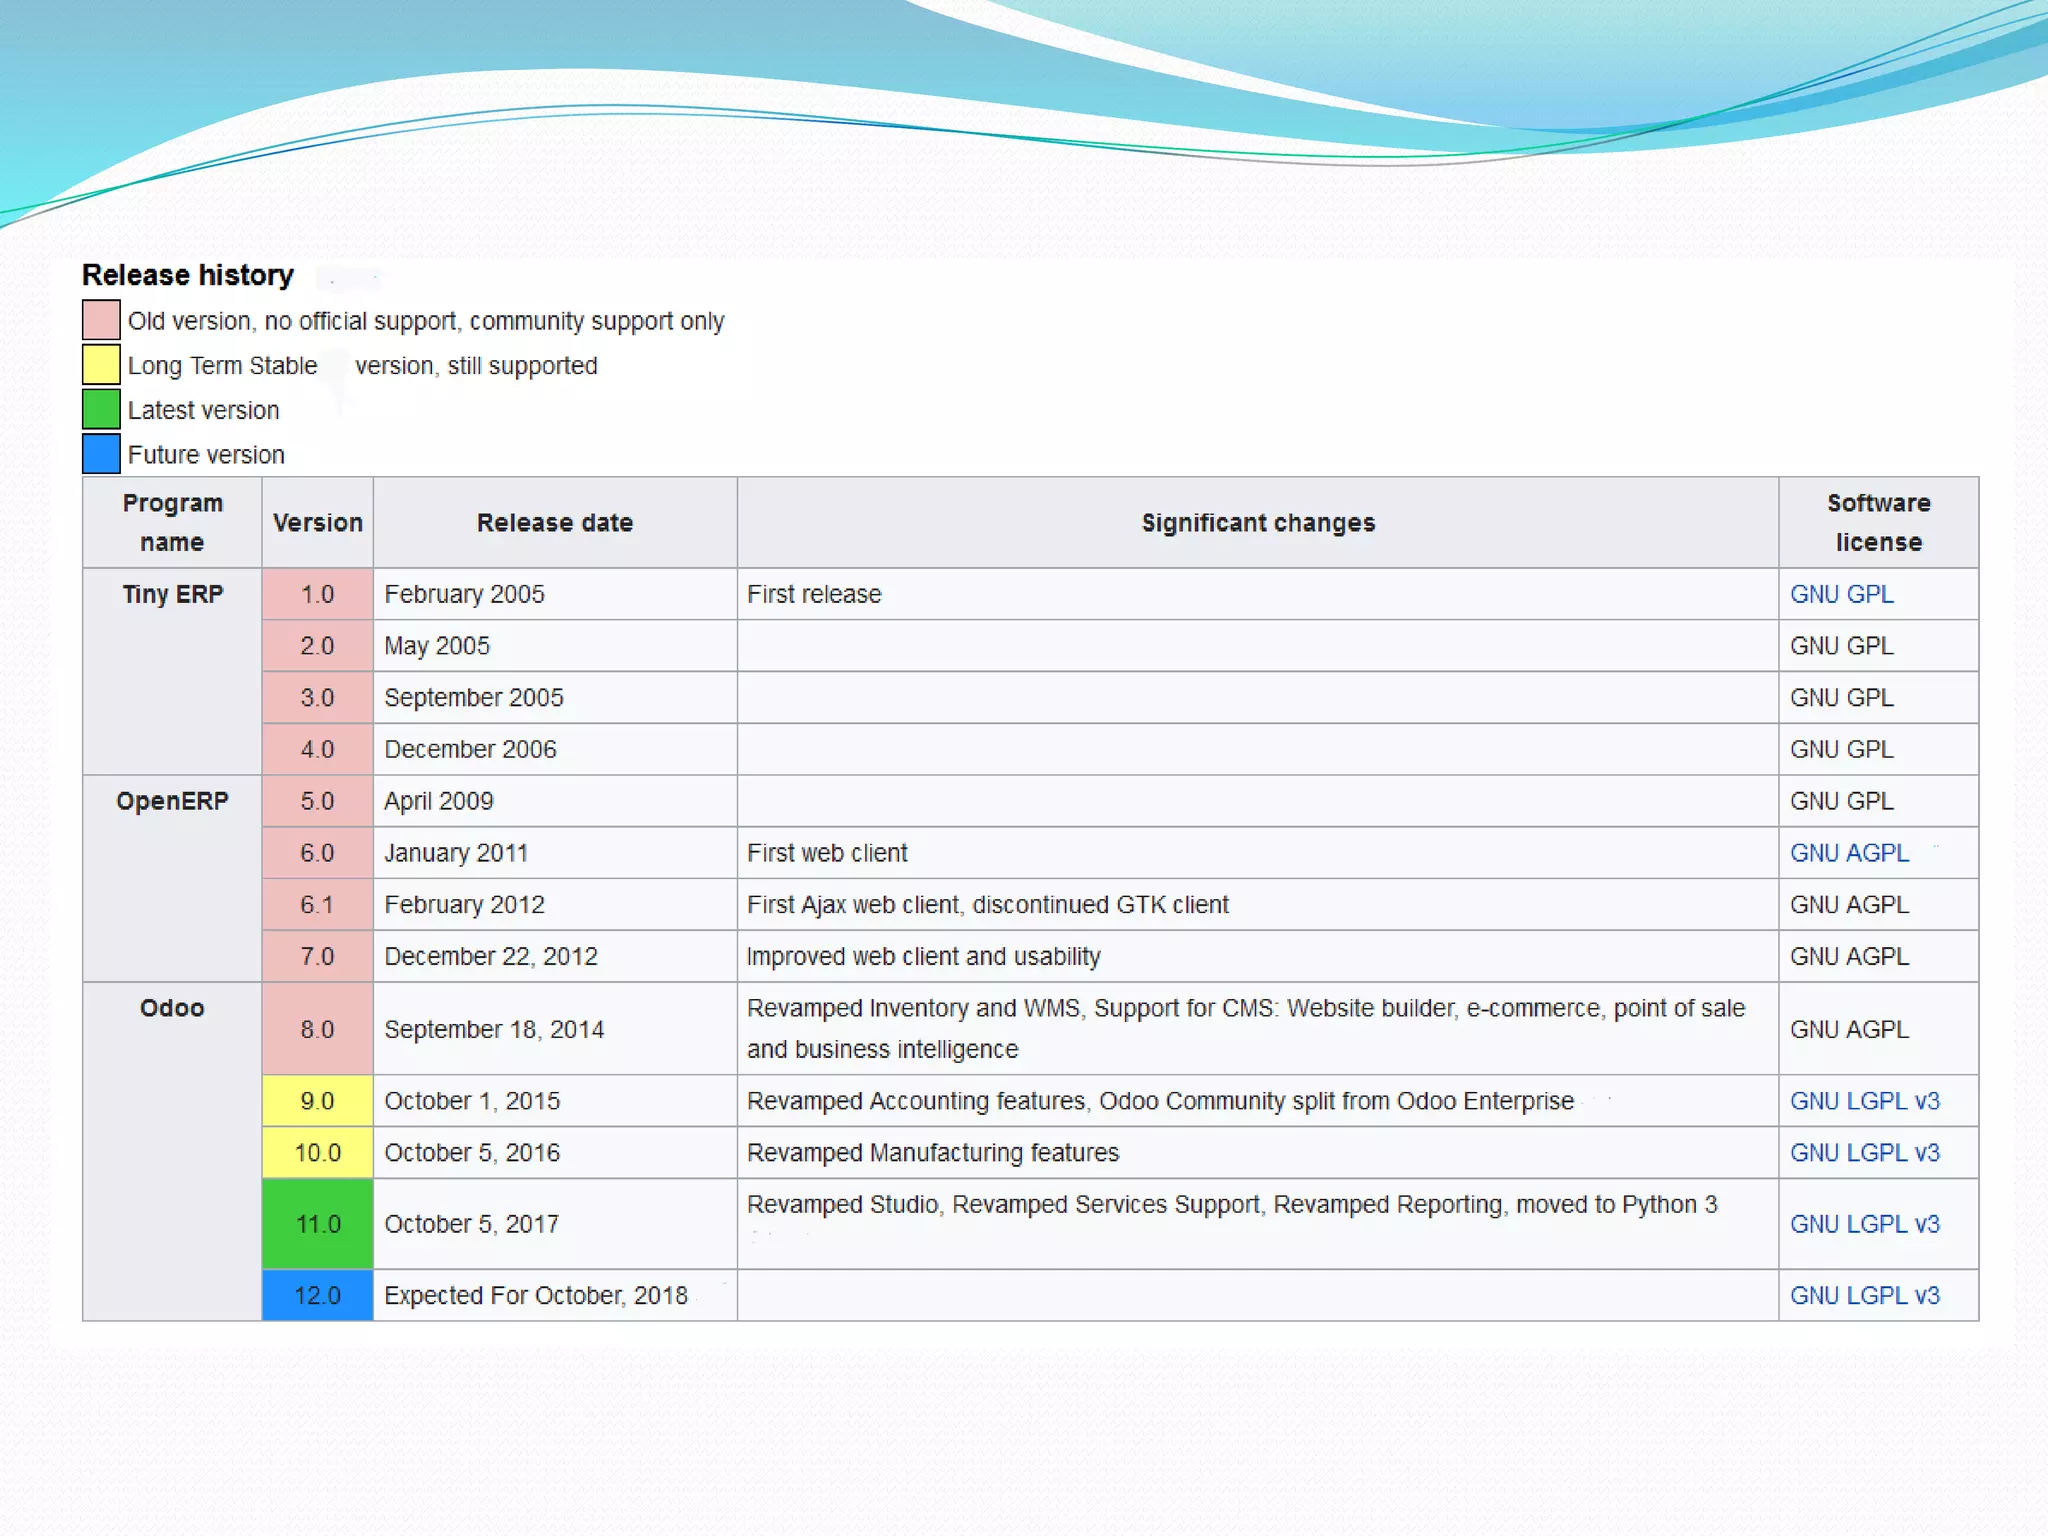Open GNU LGPL v3 link for version 11.0
Screen dimensions: 2048x1536
pos(1864,1224)
